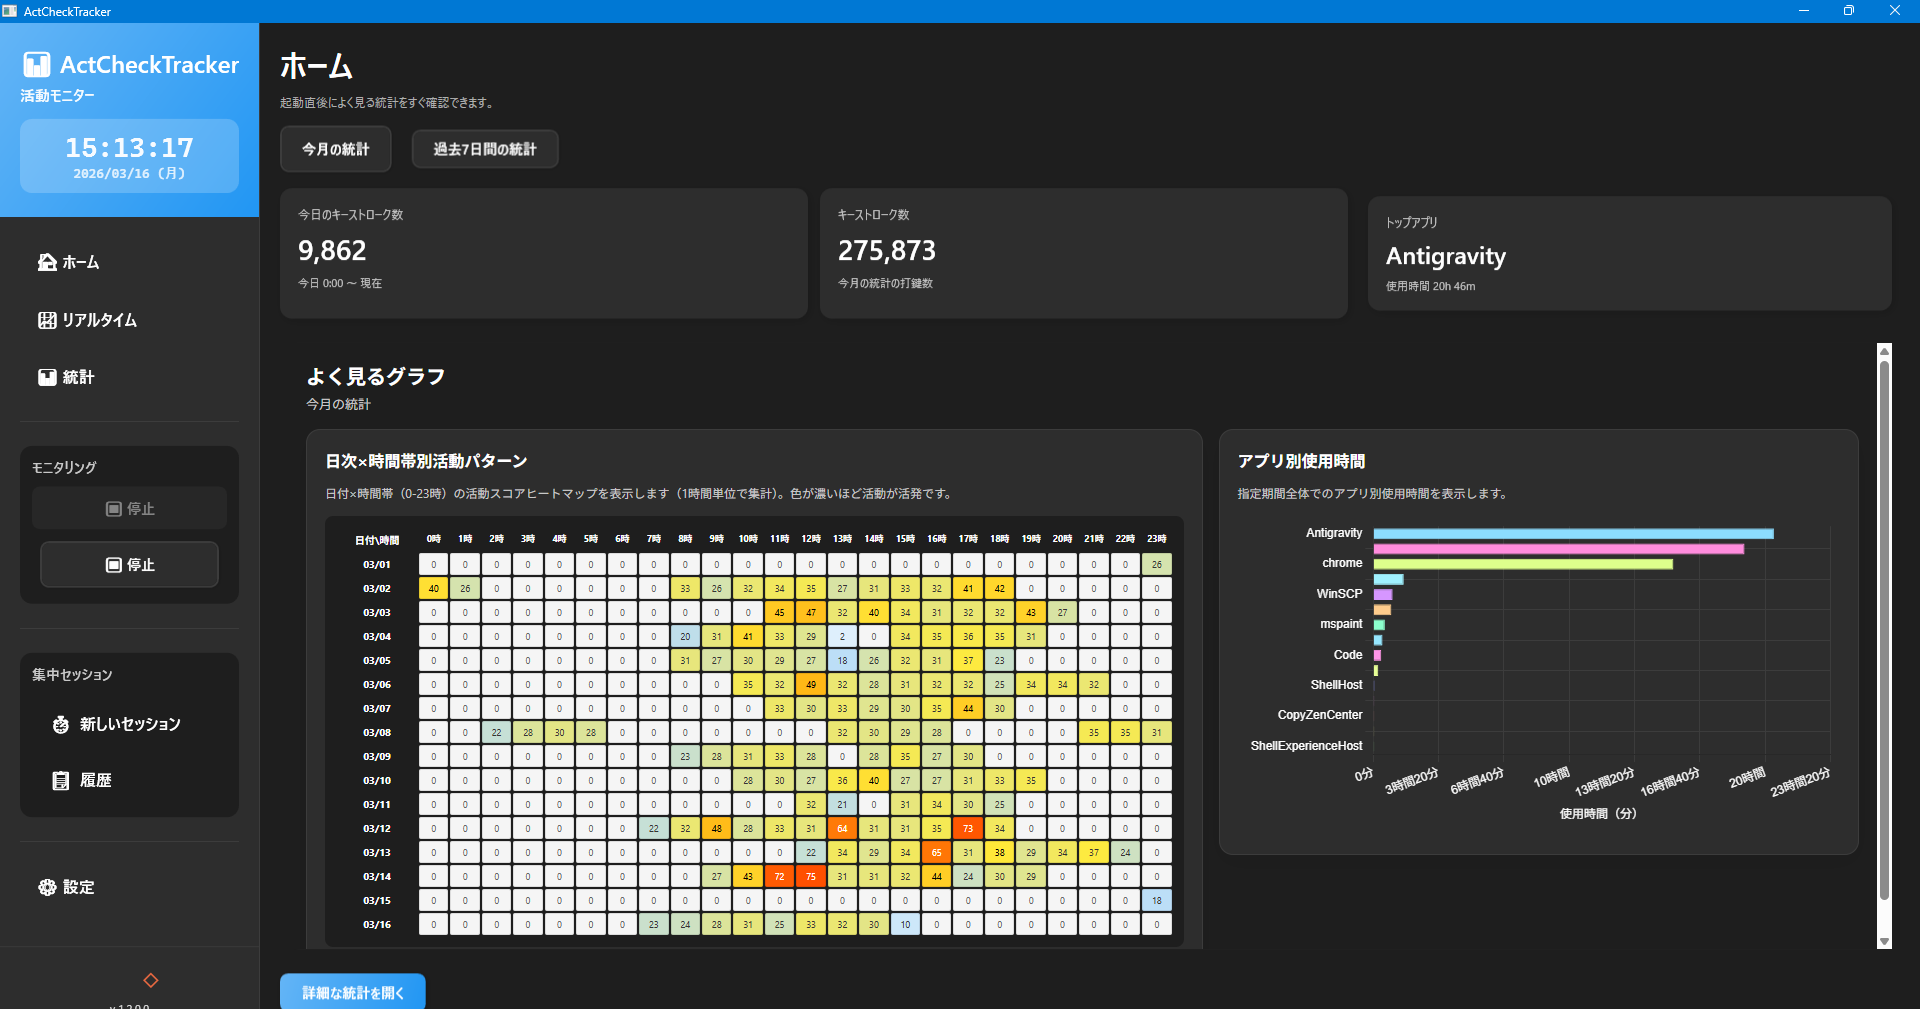Click the orange diamond icon at sidebar bottom
Image resolution: width=1920 pixels, height=1009 pixels.
(151, 980)
